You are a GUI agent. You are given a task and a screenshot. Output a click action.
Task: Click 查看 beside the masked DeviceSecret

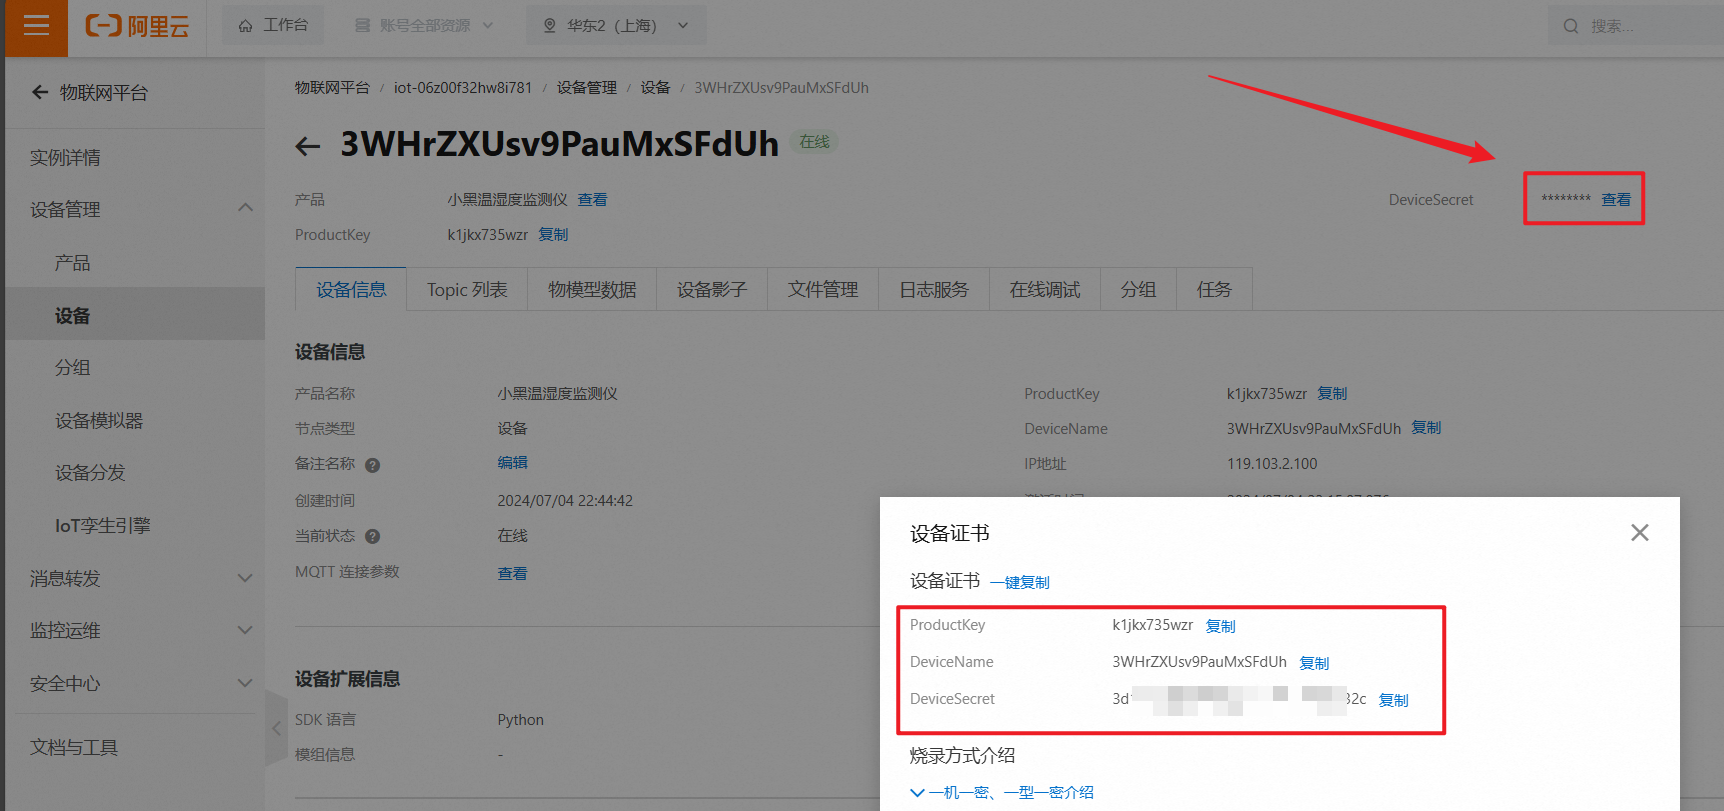1616,199
